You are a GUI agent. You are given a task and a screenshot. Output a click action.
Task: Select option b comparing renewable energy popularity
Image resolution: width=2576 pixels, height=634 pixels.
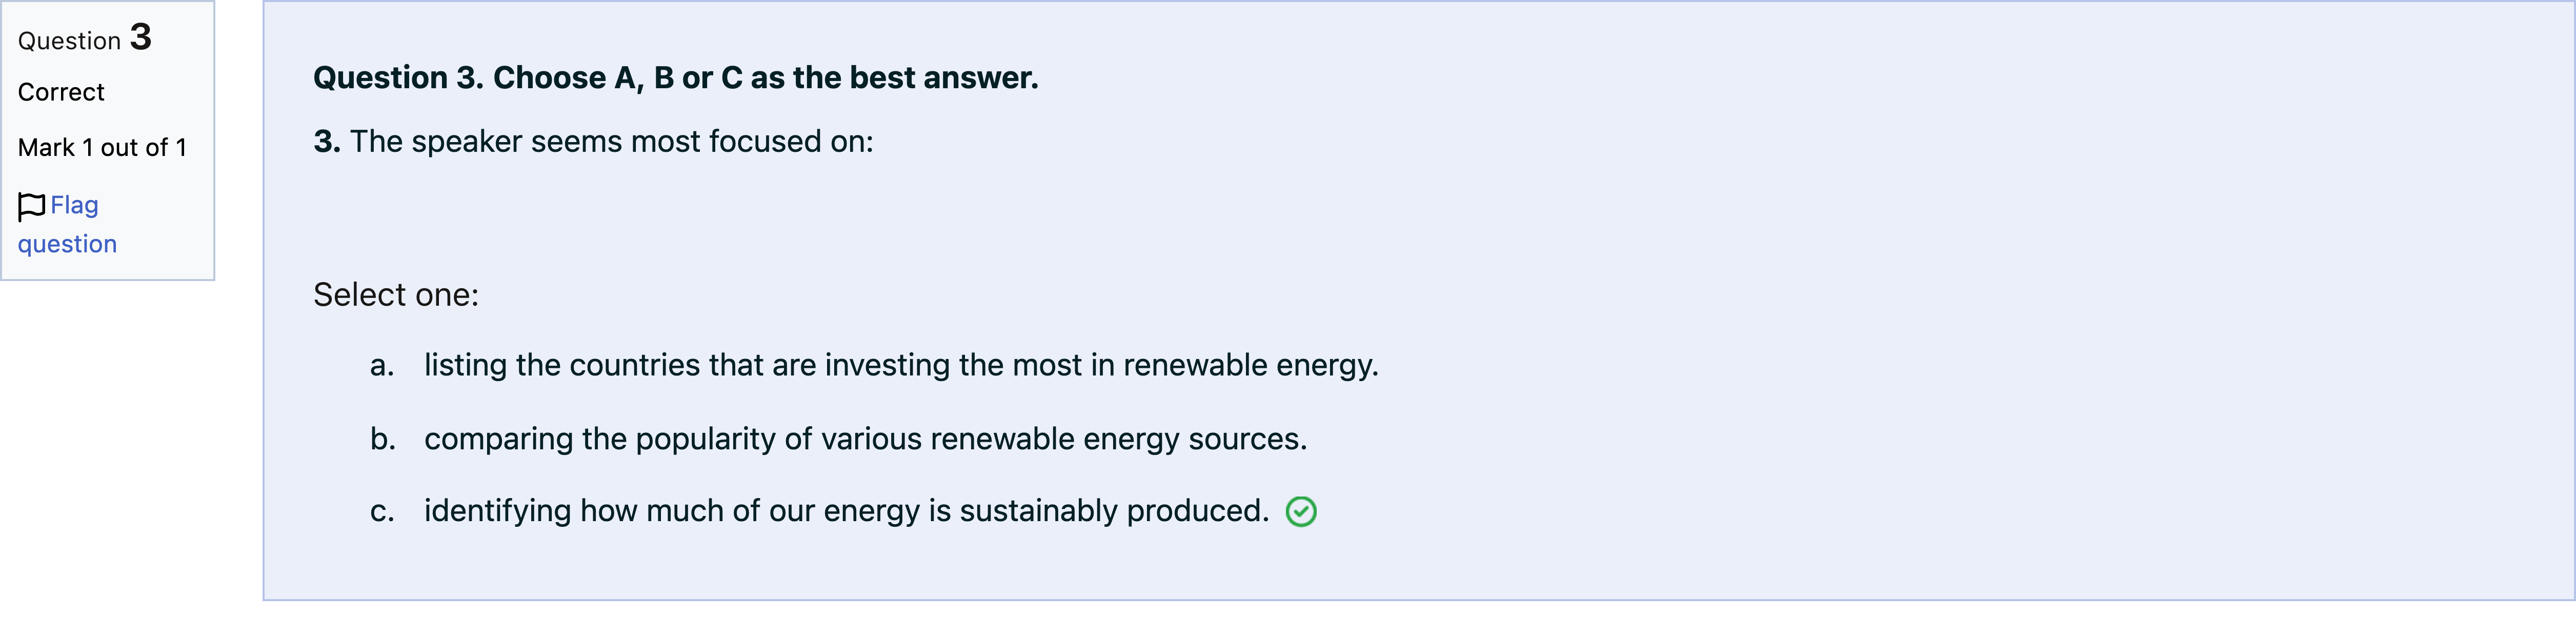pyautogui.click(x=865, y=439)
